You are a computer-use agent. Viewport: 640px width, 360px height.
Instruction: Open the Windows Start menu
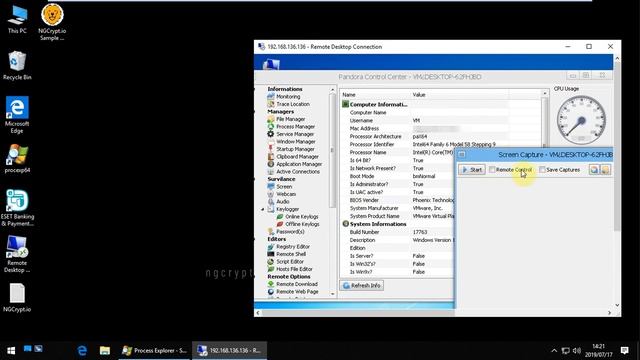(11, 350)
